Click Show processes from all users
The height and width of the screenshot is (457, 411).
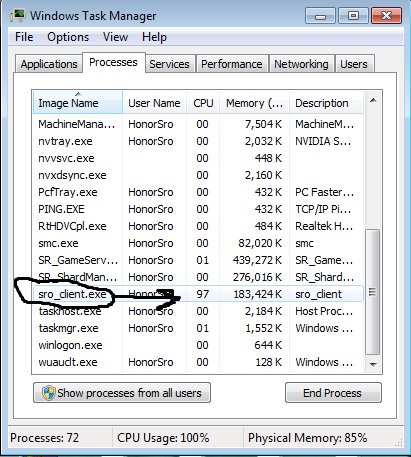(x=122, y=393)
